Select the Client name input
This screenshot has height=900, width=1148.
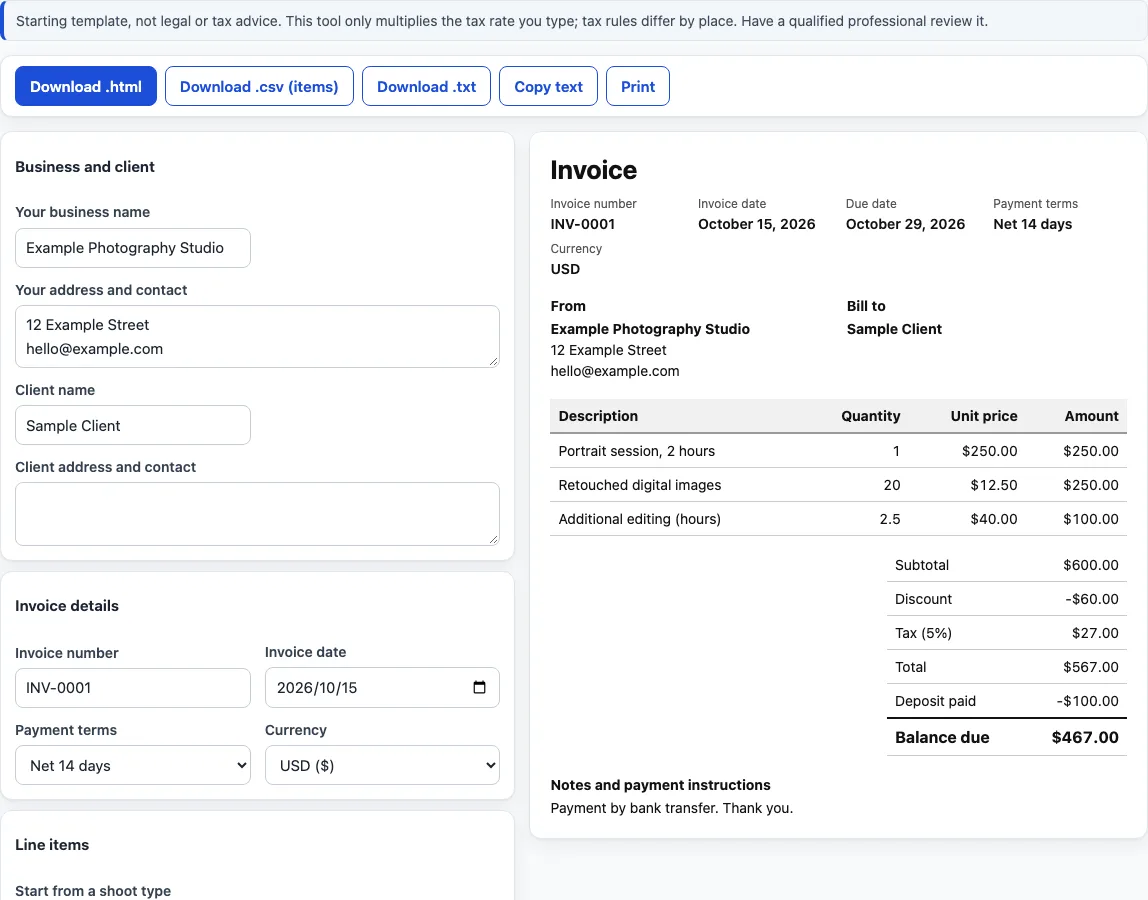(133, 425)
